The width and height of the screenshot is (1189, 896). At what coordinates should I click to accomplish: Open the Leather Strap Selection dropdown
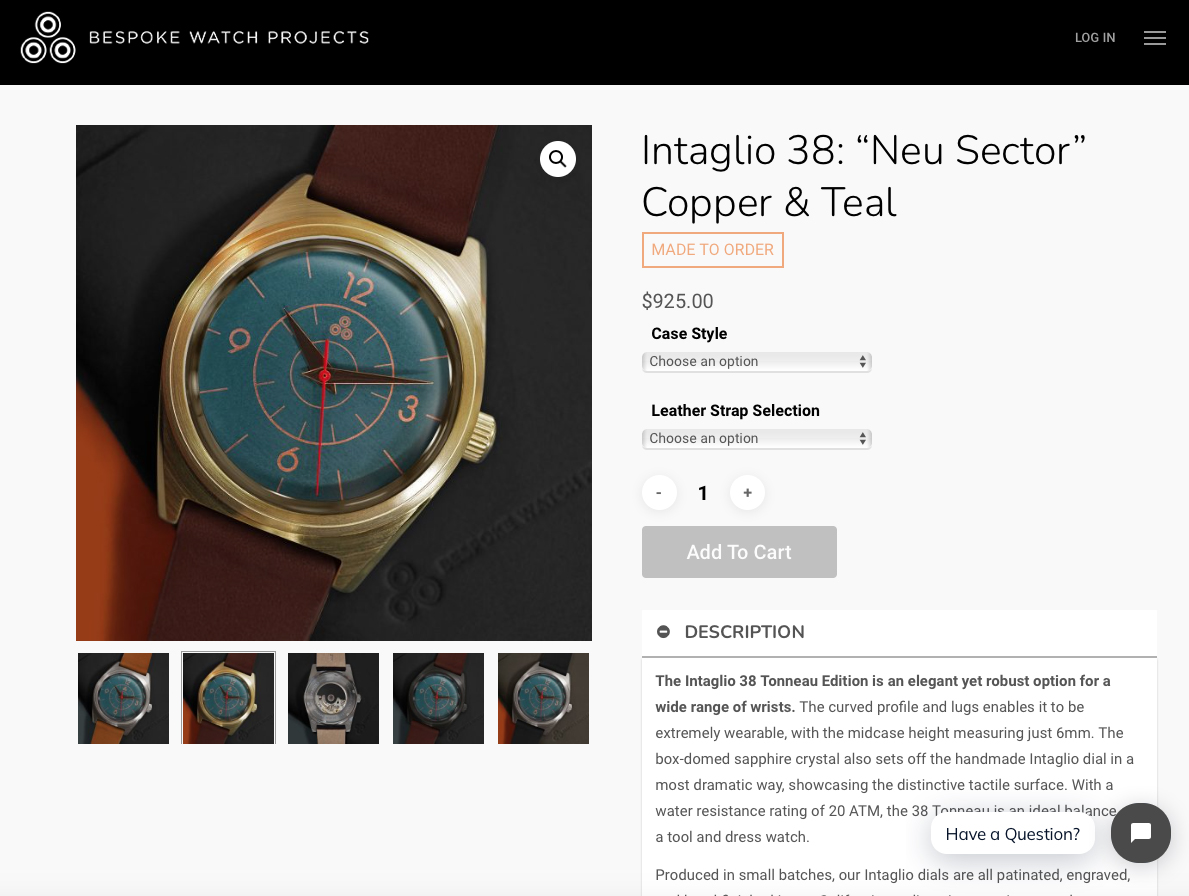[756, 438]
